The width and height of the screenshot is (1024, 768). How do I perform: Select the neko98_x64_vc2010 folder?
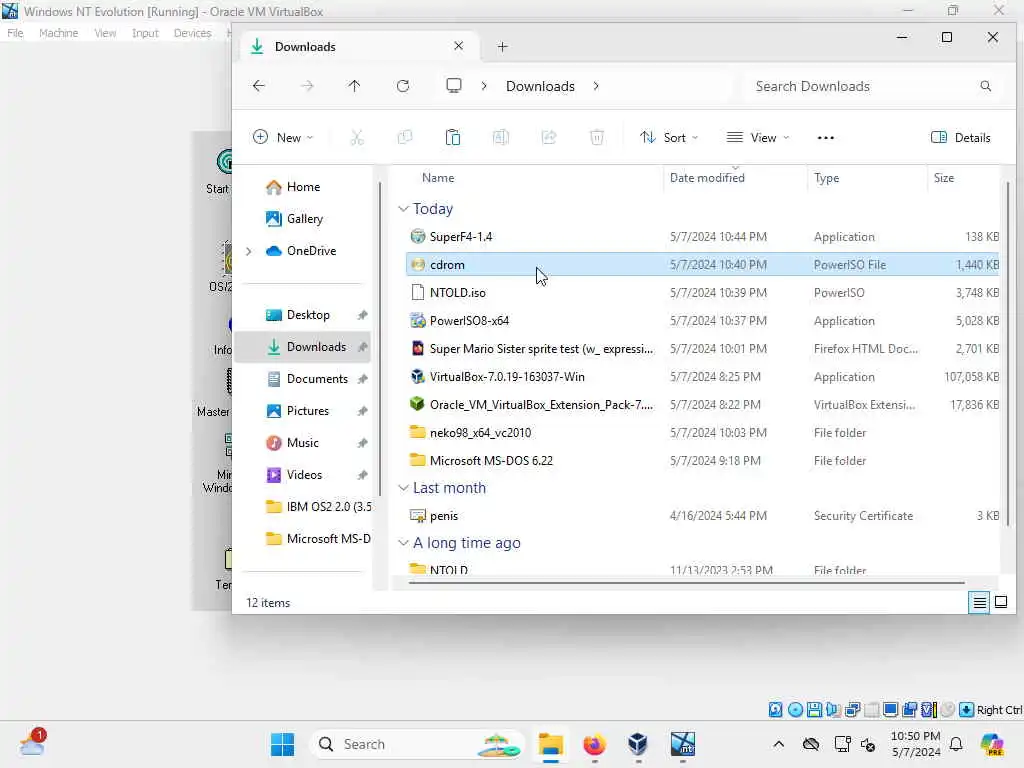[x=703, y=432]
